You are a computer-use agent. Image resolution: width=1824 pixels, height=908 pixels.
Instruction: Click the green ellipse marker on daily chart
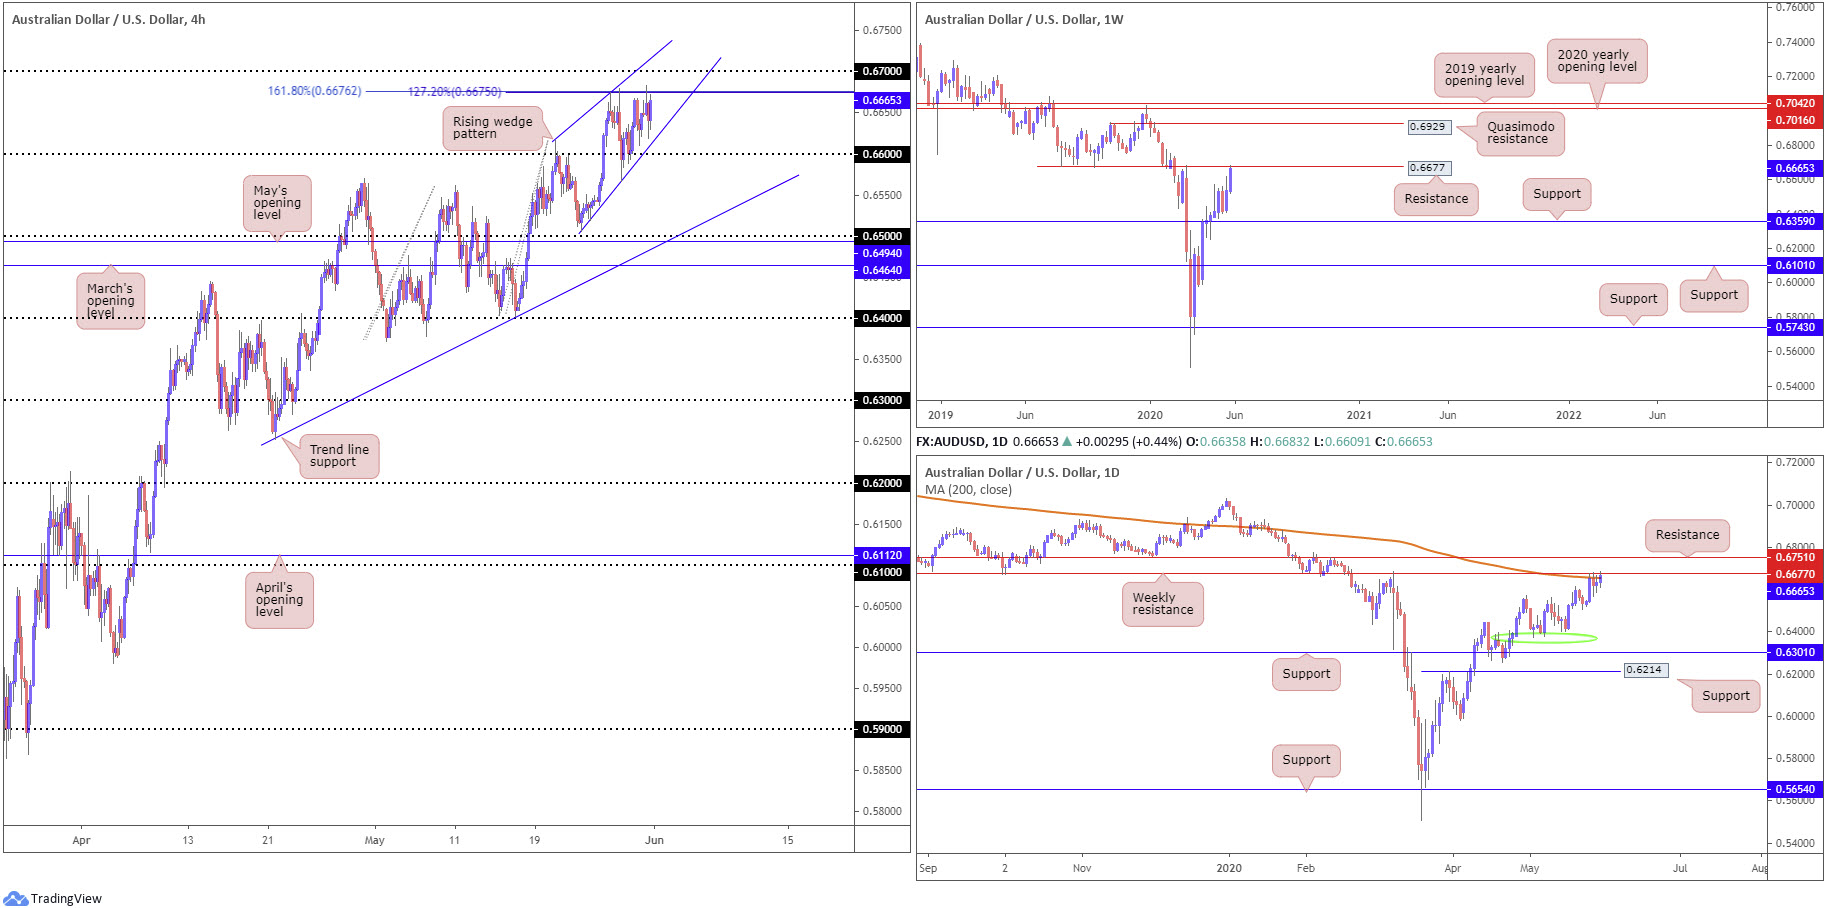click(1543, 637)
